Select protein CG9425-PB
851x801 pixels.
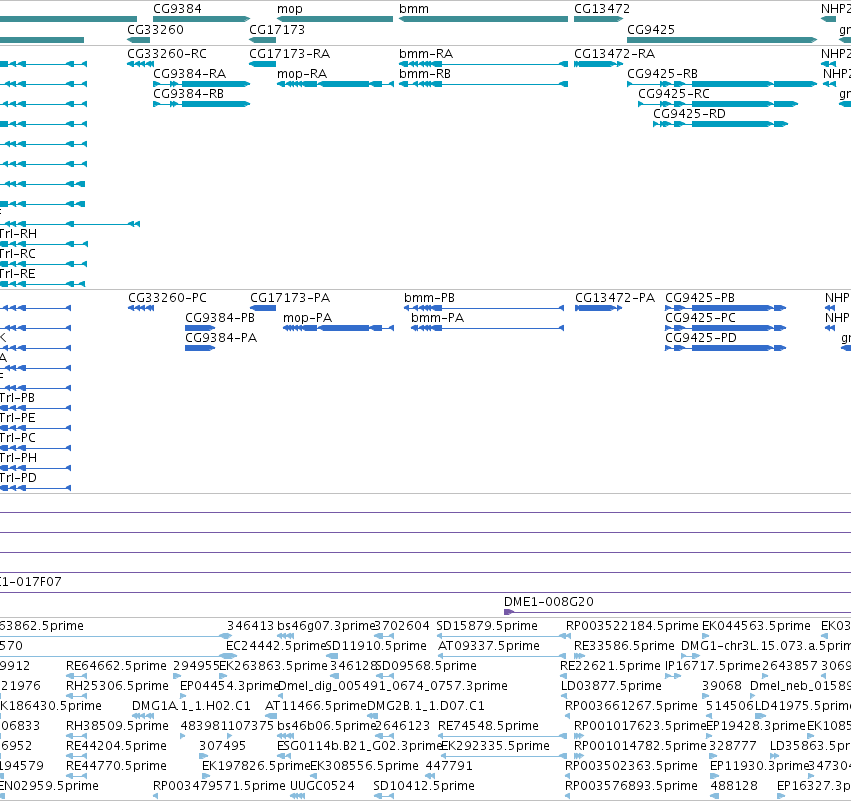726,308
